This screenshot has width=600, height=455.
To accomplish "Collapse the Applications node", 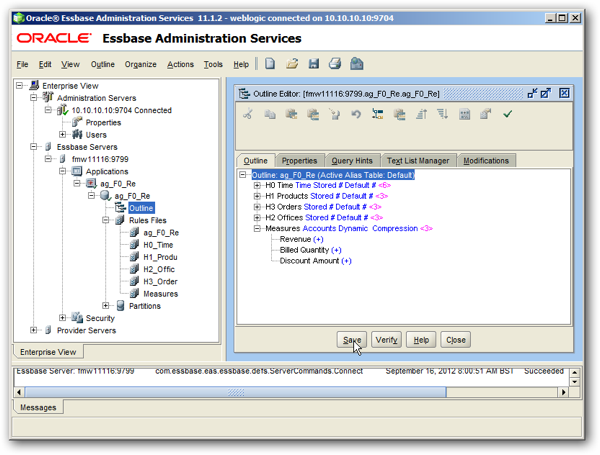I will coord(62,171).
